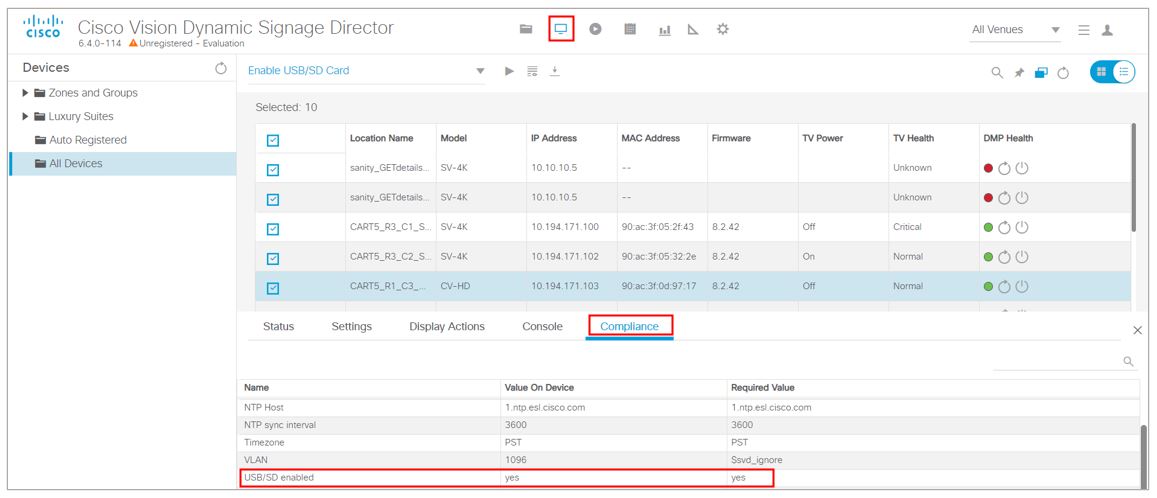
Task: Click the pin icon above the device table
Action: click(1019, 72)
